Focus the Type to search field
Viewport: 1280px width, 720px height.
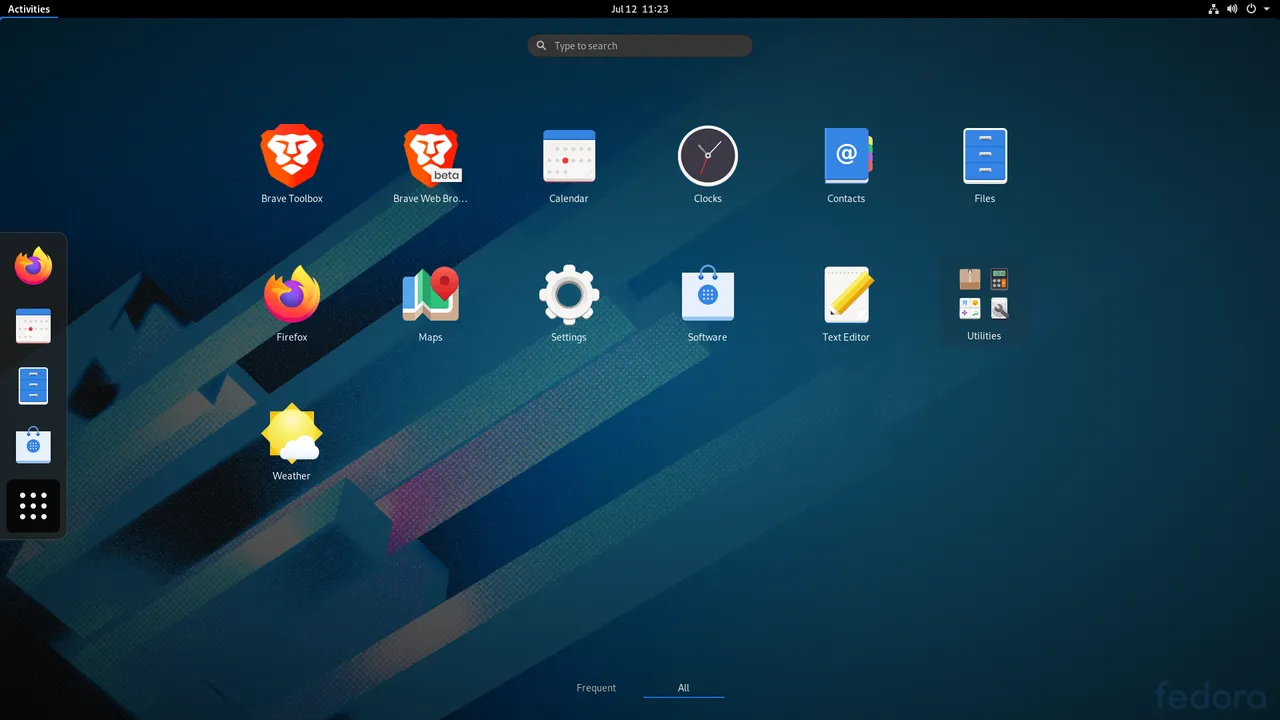[x=640, y=46]
